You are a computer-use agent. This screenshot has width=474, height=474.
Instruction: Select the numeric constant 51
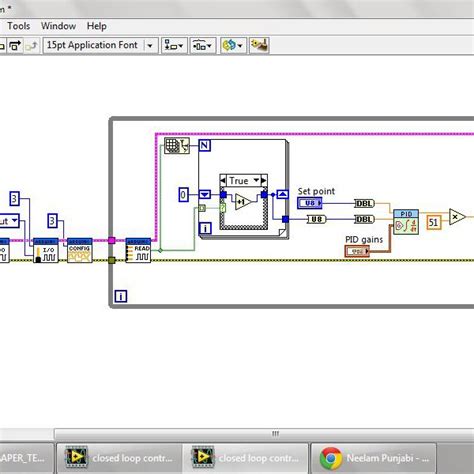433,222
